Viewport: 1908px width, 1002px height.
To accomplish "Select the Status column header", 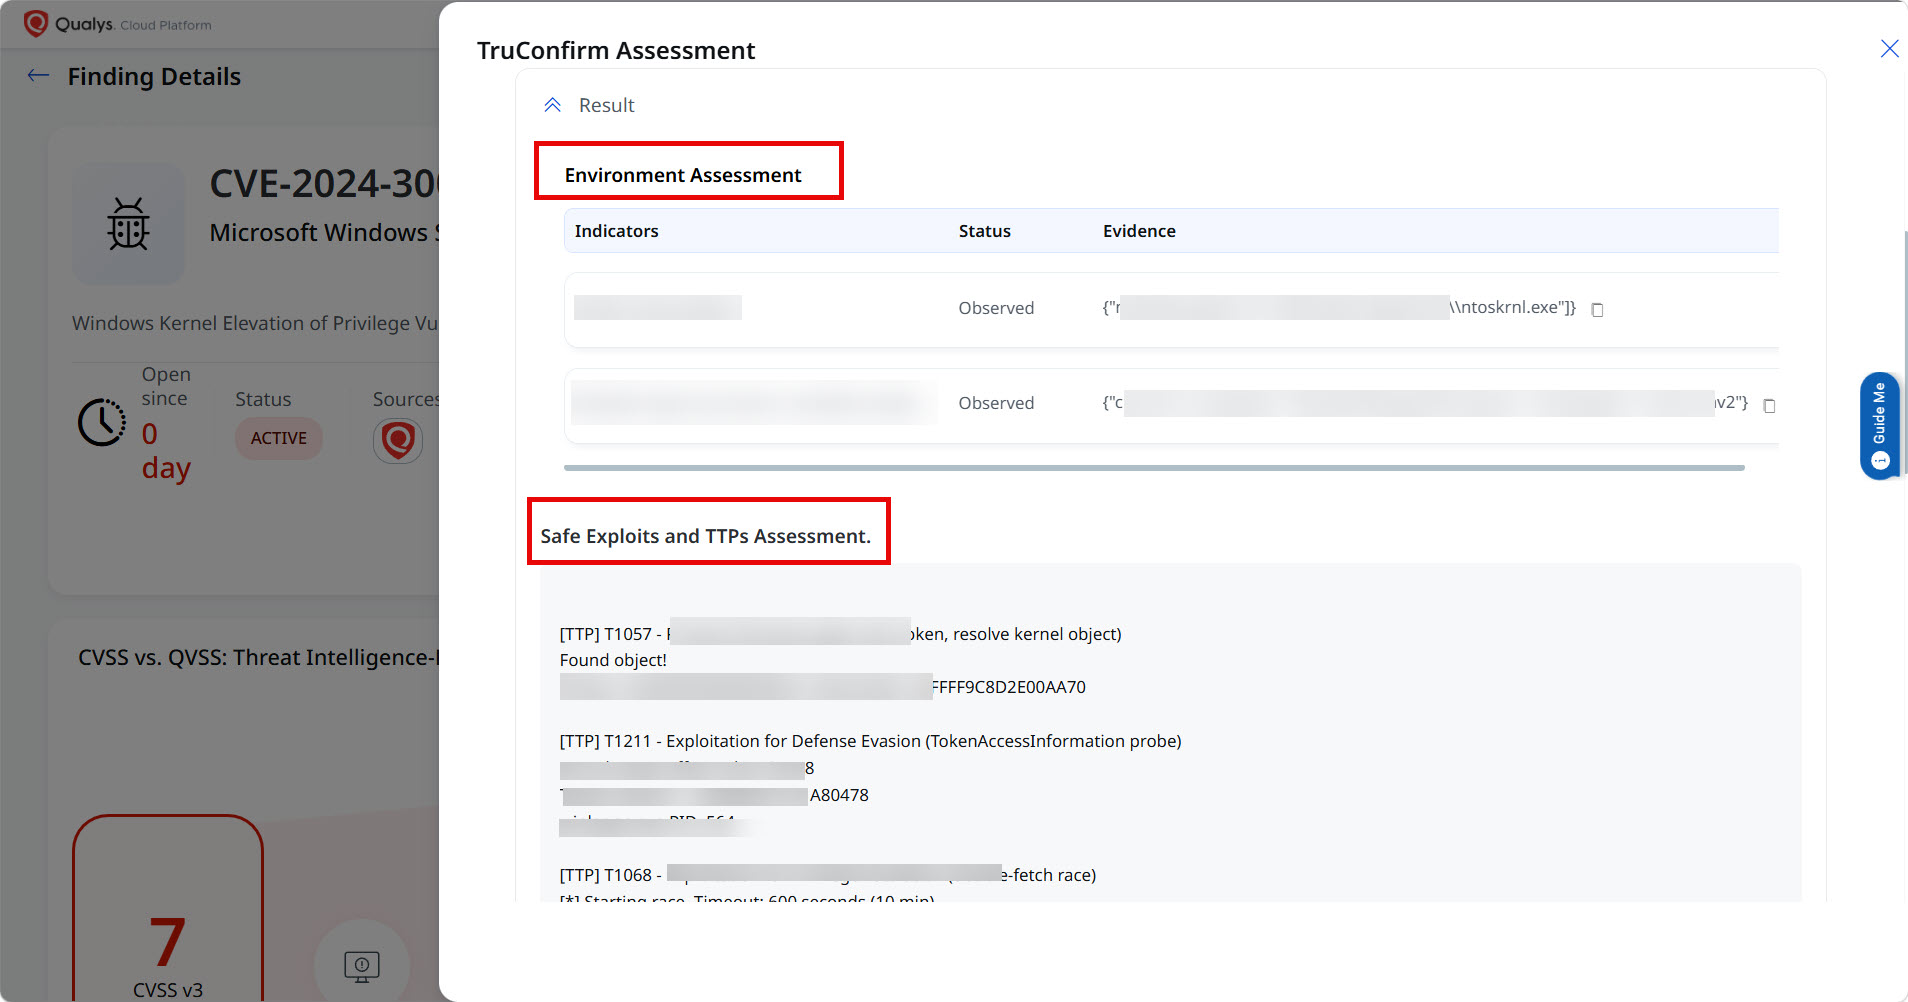I will click(984, 231).
